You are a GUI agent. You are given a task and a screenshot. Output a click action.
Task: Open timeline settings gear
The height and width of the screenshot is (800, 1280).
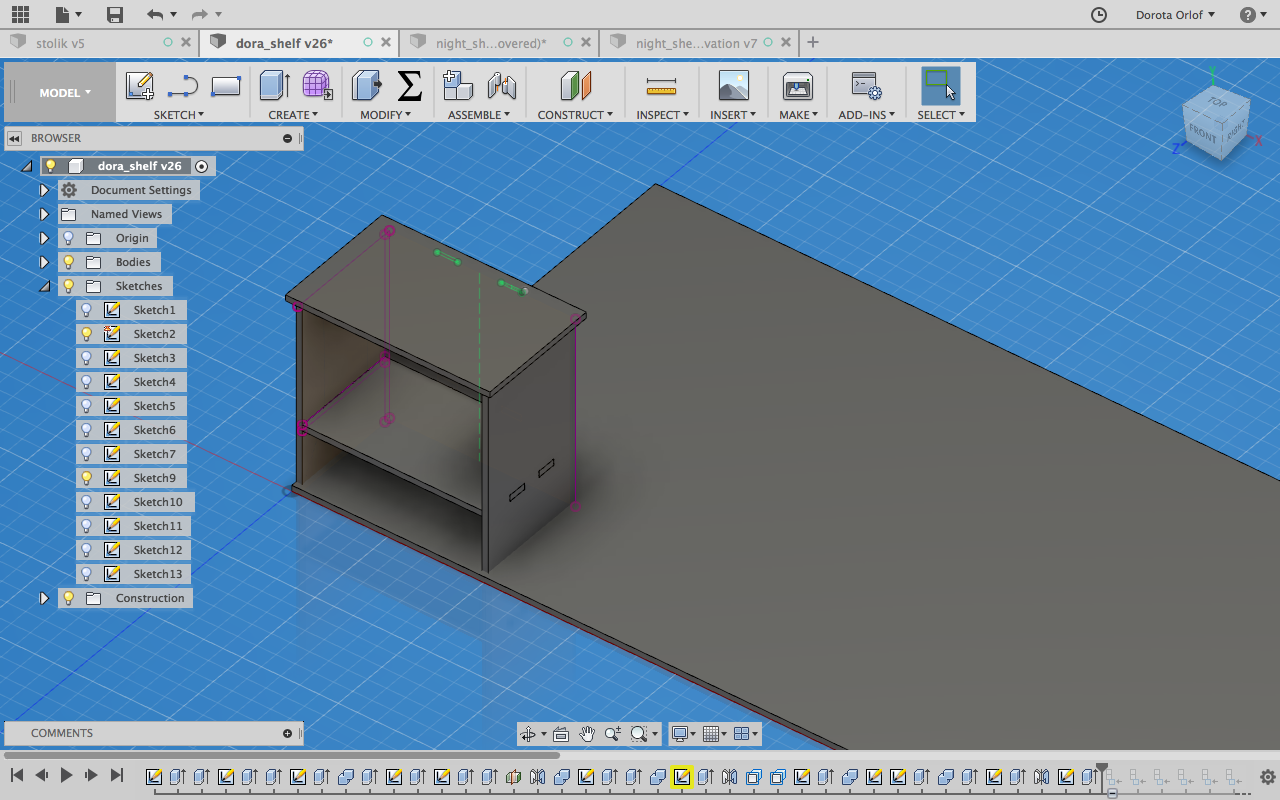point(1267,776)
